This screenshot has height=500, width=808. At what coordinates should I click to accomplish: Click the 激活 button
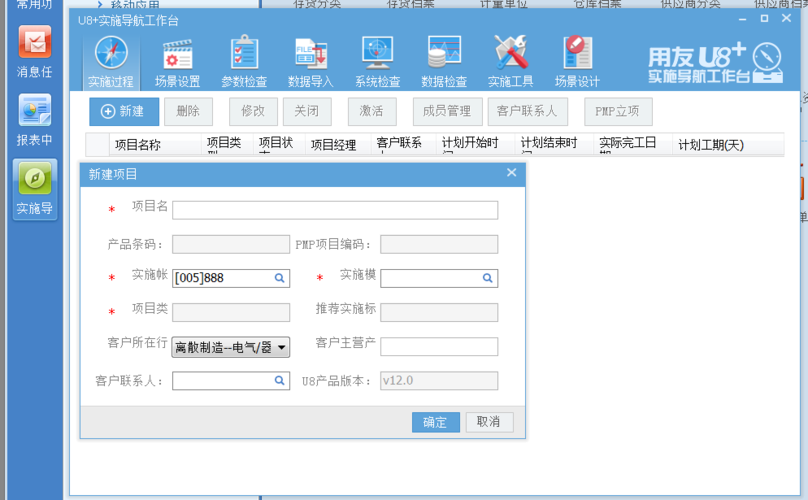[372, 111]
